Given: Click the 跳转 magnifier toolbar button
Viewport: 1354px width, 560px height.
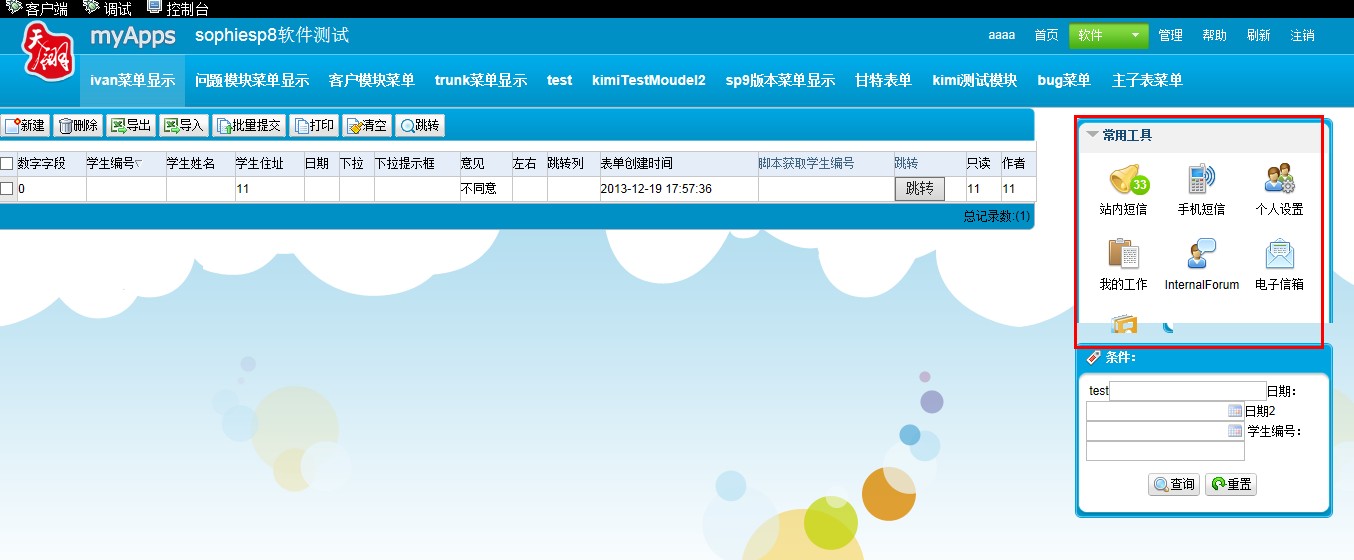Looking at the screenshot, I should coord(420,125).
